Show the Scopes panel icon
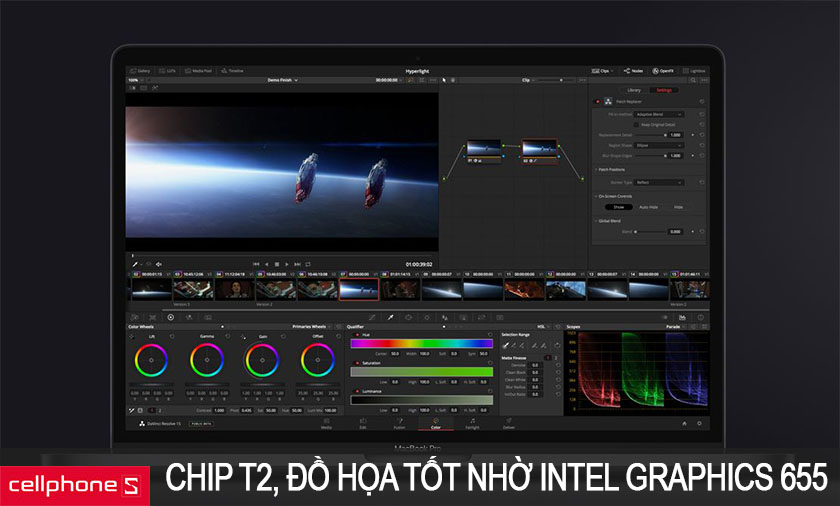Image resolution: width=840 pixels, height=506 pixels. click(682, 318)
